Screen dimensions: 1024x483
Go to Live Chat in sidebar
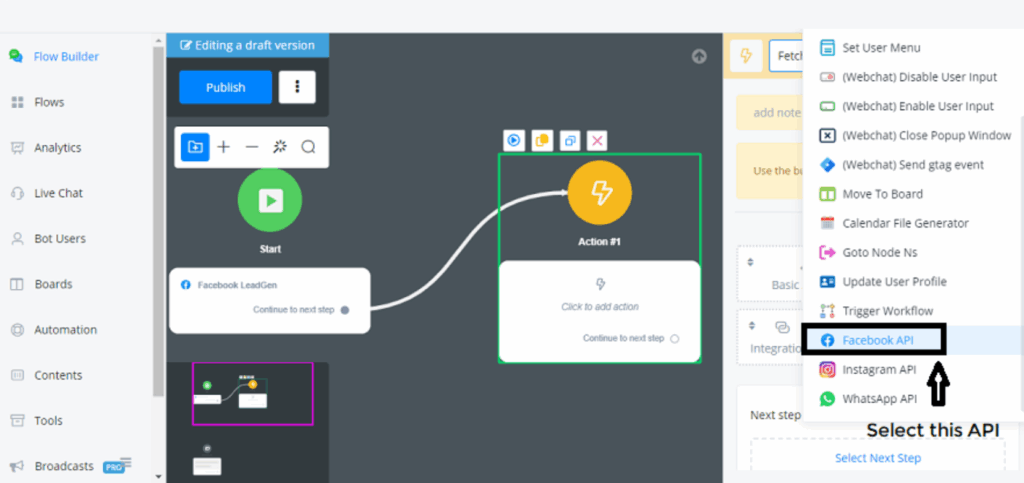(x=58, y=193)
